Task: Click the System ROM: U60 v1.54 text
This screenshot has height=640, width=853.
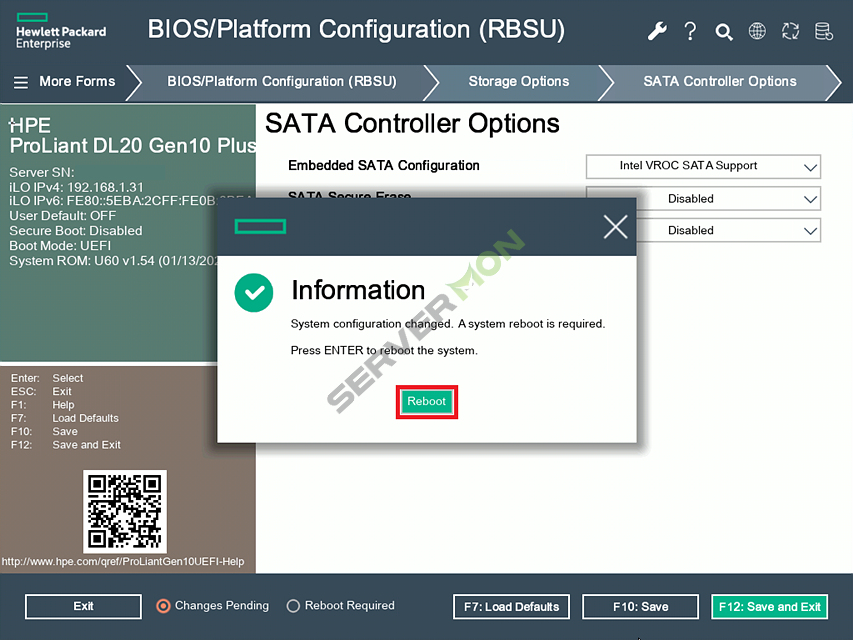Action: [x=113, y=261]
